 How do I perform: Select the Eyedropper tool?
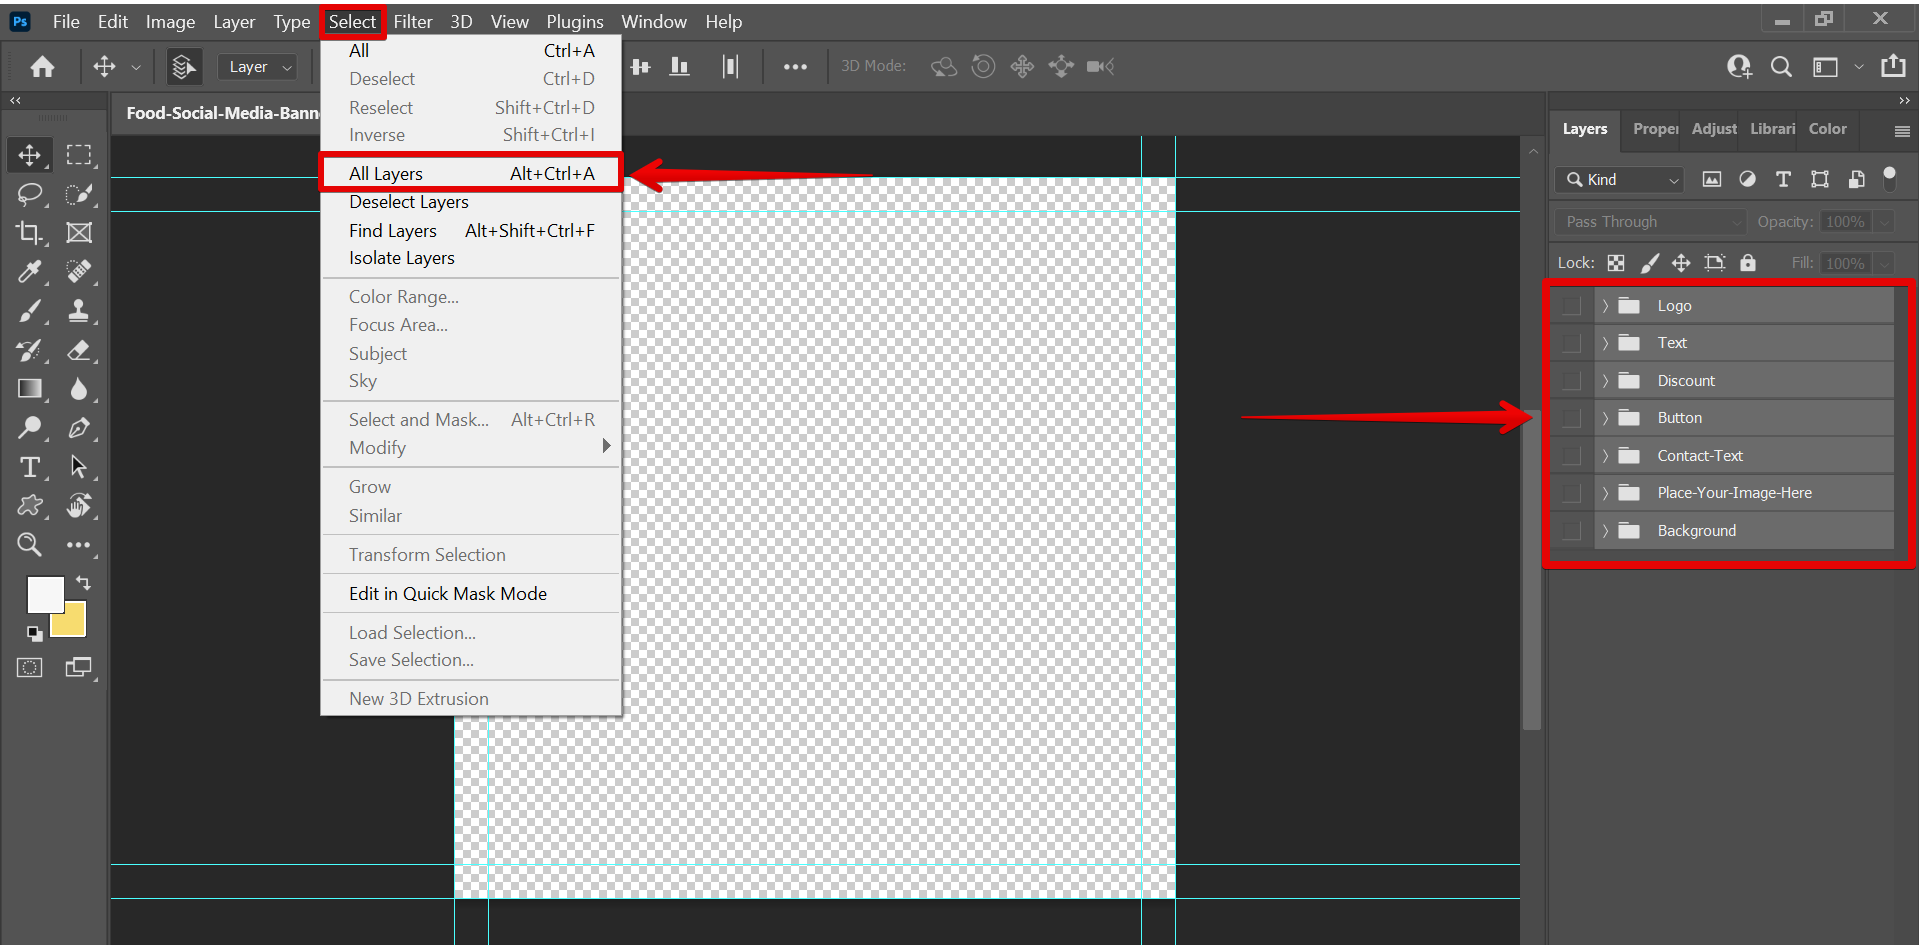[x=29, y=272]
